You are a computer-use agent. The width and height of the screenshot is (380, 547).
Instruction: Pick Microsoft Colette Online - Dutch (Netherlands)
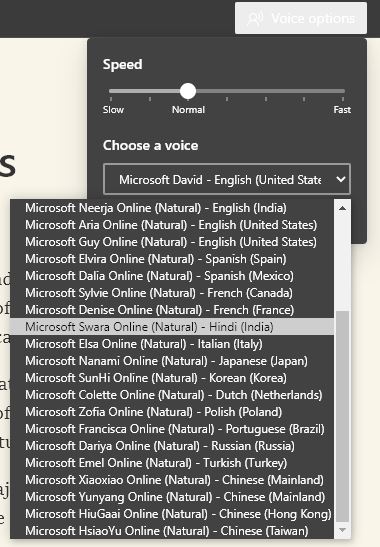(172, 395)
